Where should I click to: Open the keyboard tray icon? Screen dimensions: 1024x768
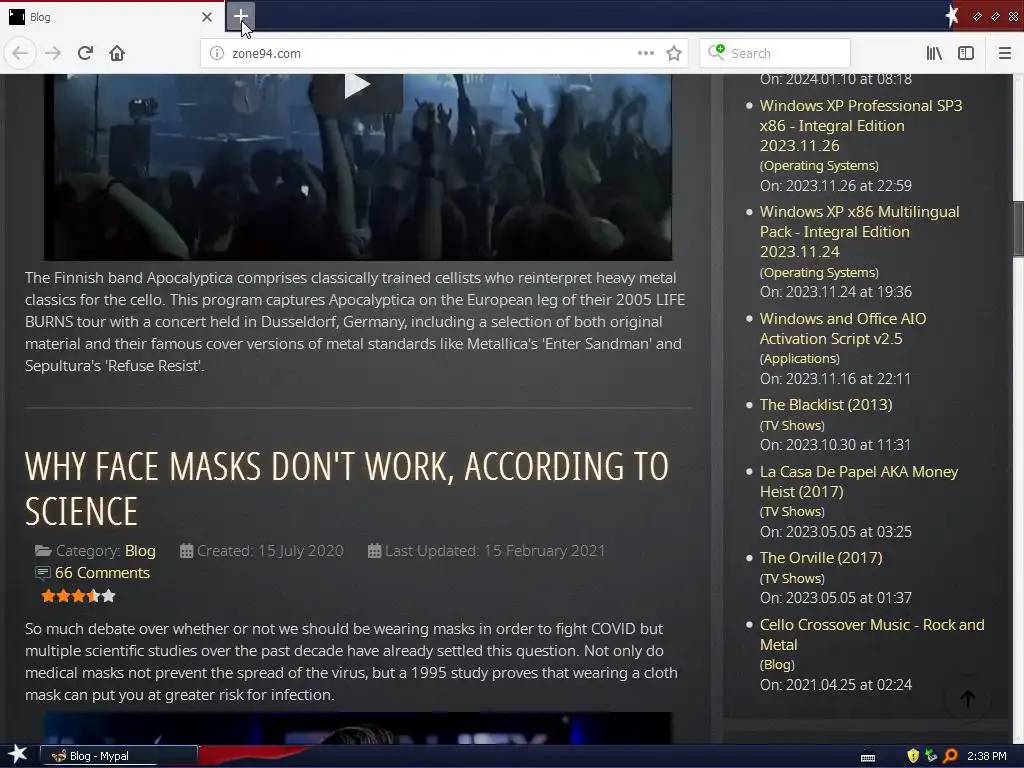(868, 757)
